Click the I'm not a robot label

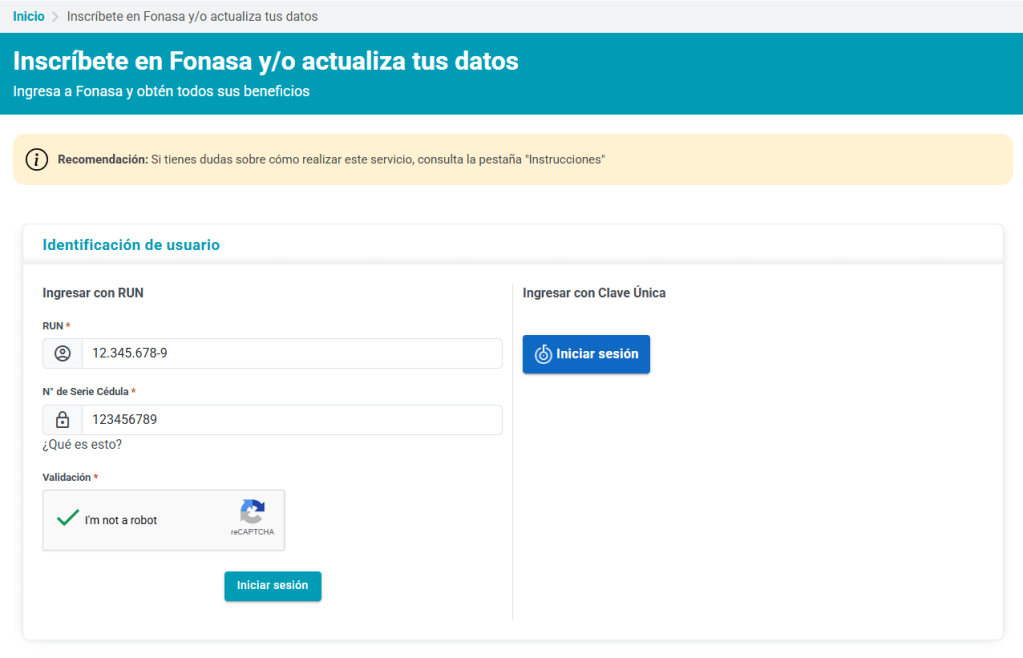coord(121,520)
